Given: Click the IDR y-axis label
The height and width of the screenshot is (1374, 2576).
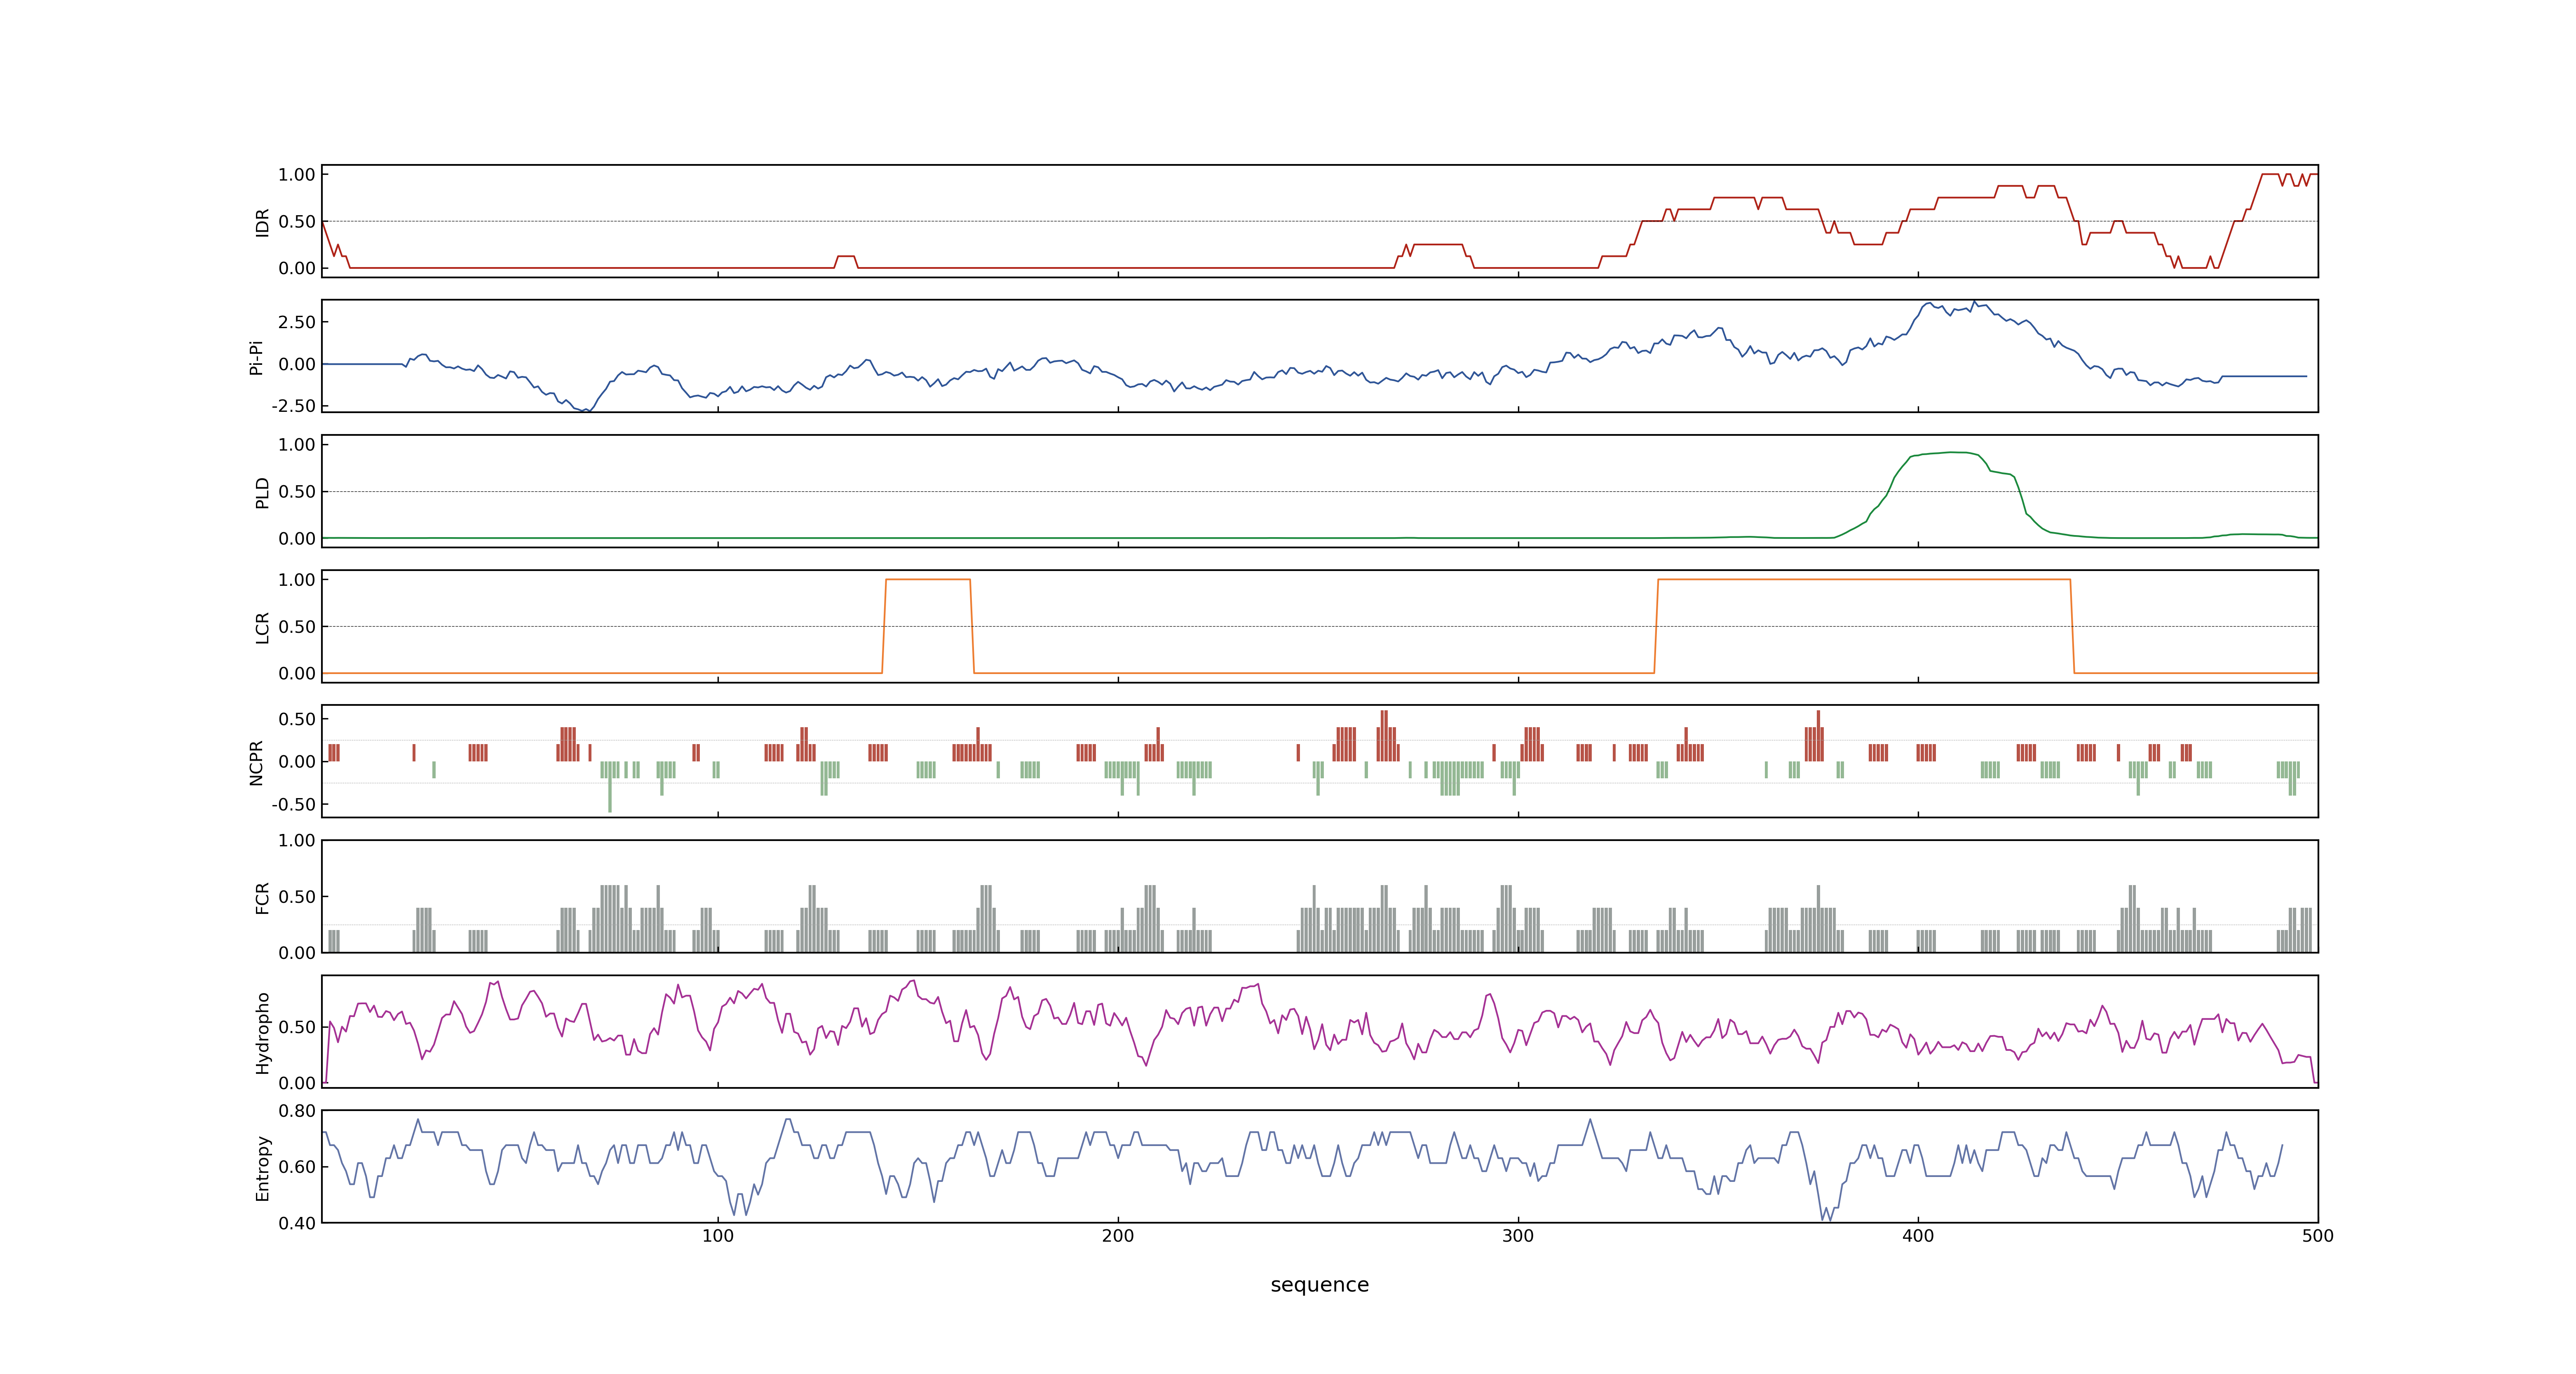Looking at the screenshot, I should [x=262, y=222].
